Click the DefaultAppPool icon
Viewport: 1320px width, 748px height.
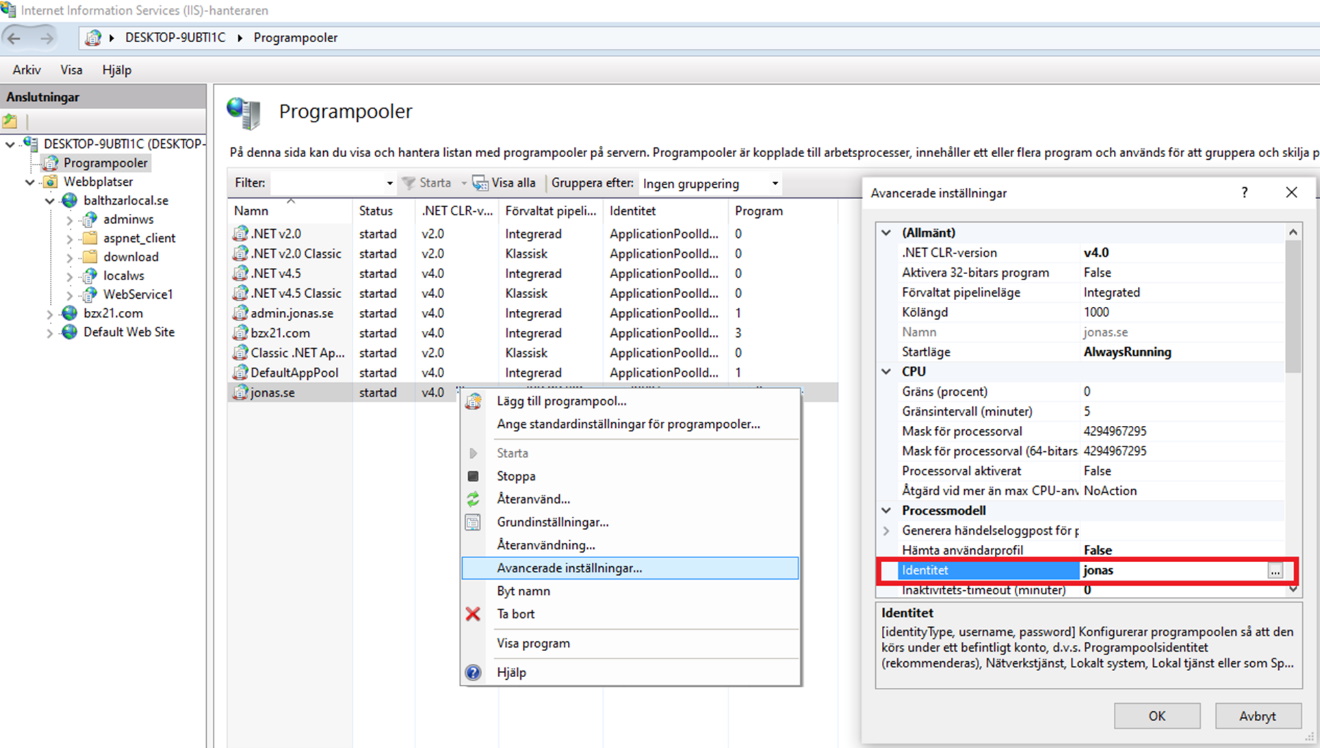240,373
